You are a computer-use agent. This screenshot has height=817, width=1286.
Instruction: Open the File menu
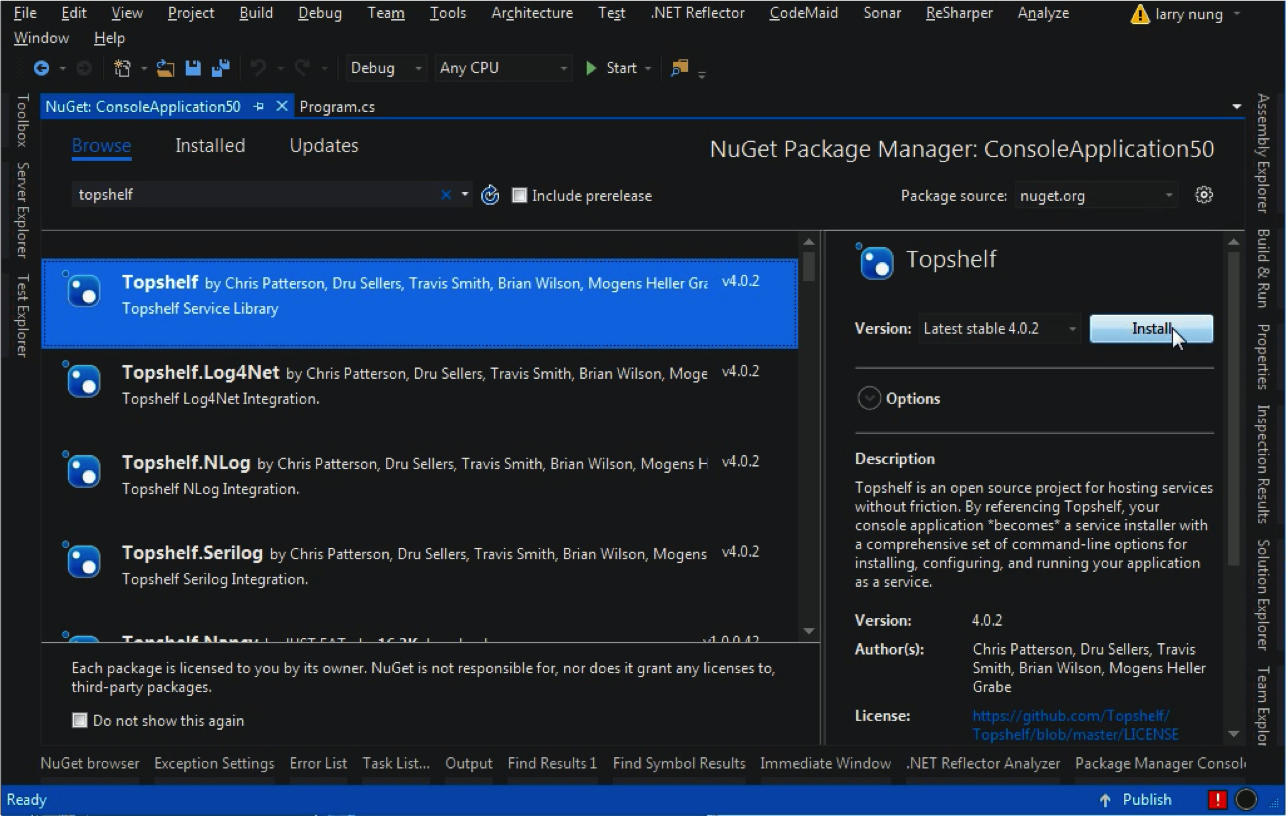25,13
